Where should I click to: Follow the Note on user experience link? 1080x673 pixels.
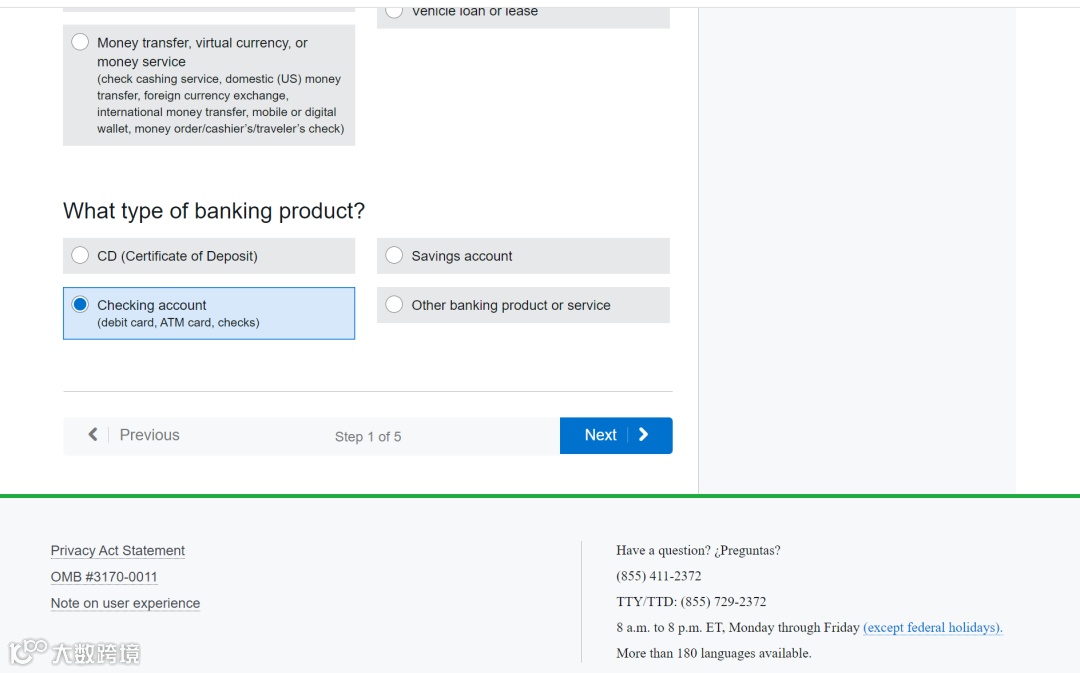click(x=125, y=603)
